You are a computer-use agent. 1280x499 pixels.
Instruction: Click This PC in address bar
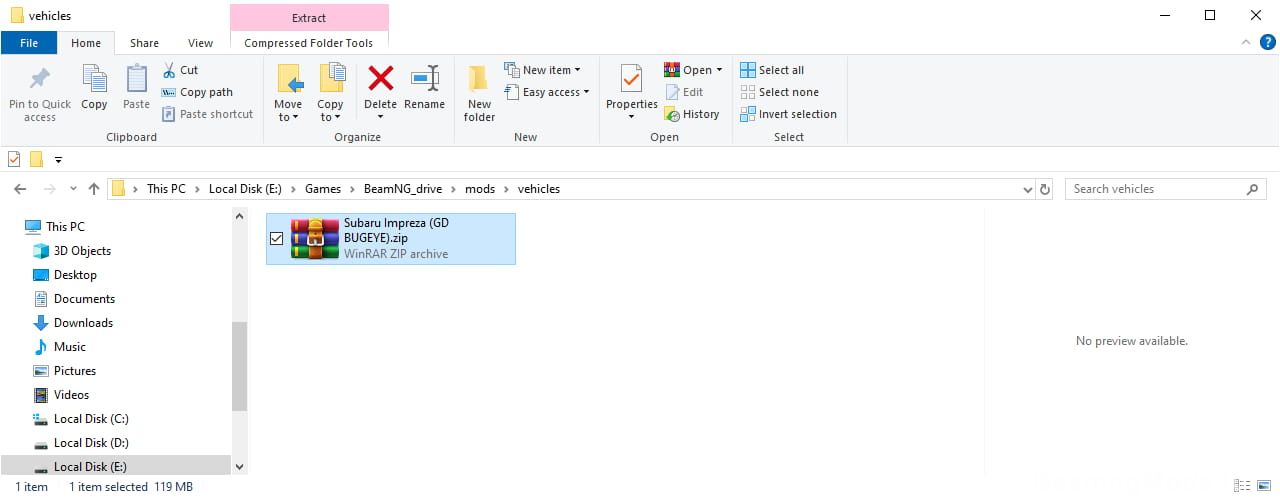click(166, 189)
